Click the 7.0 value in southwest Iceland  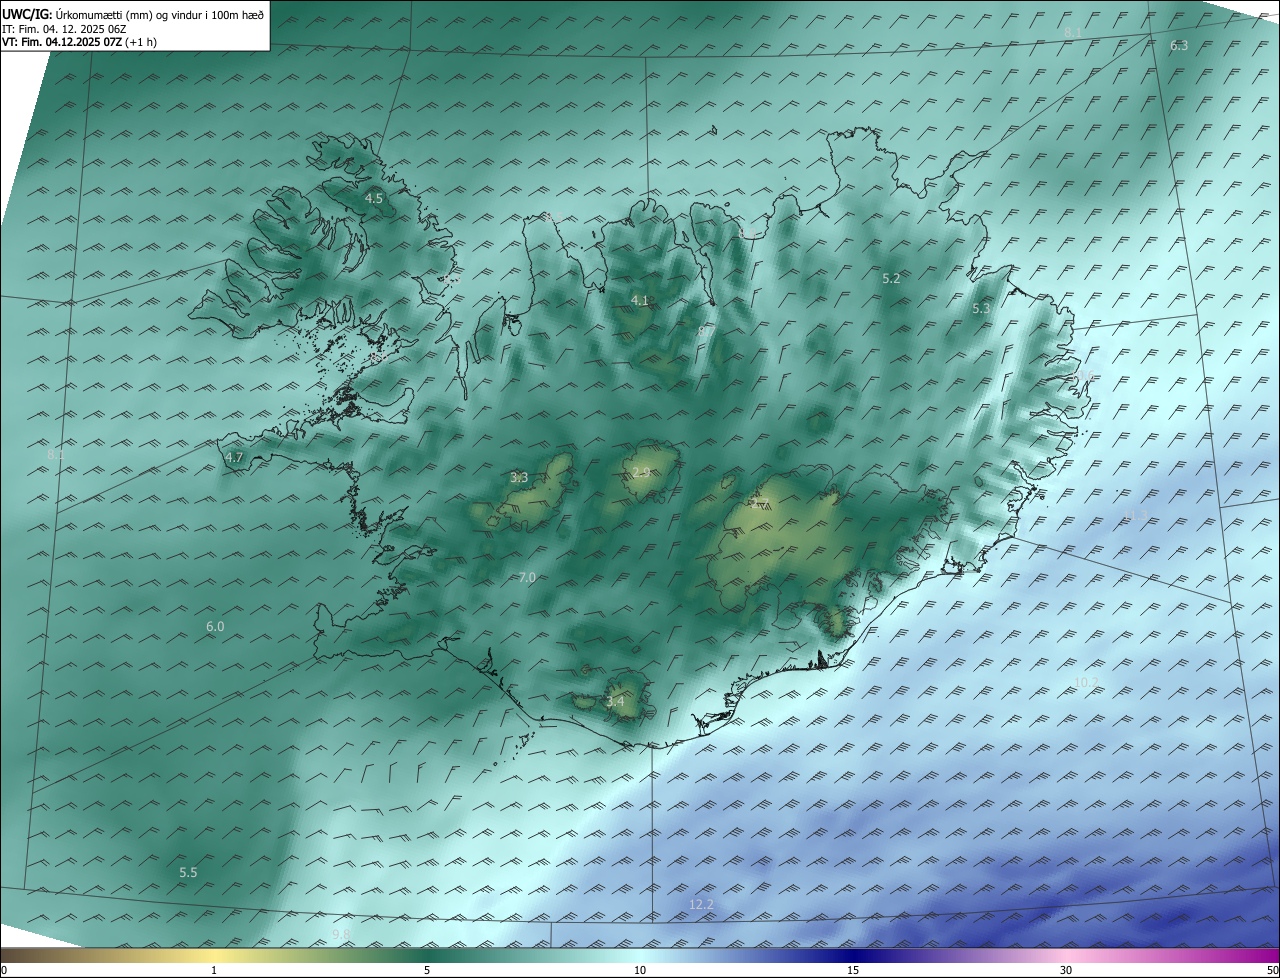click(x=527, y=578)
